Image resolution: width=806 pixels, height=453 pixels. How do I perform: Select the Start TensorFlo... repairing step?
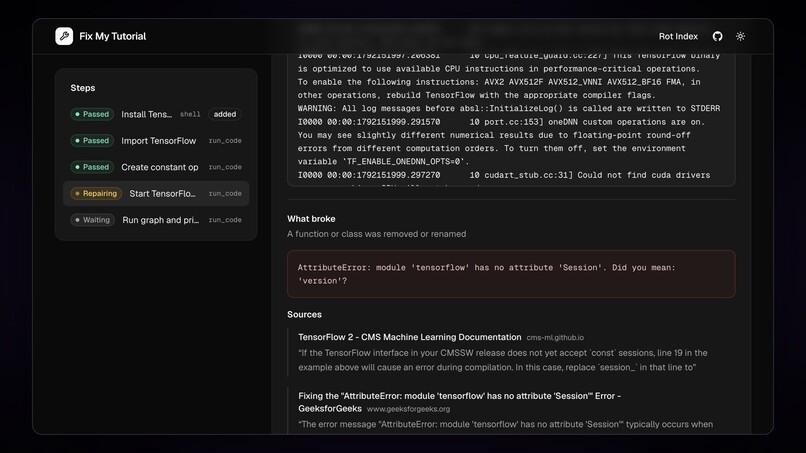click(x=156, y=193)
